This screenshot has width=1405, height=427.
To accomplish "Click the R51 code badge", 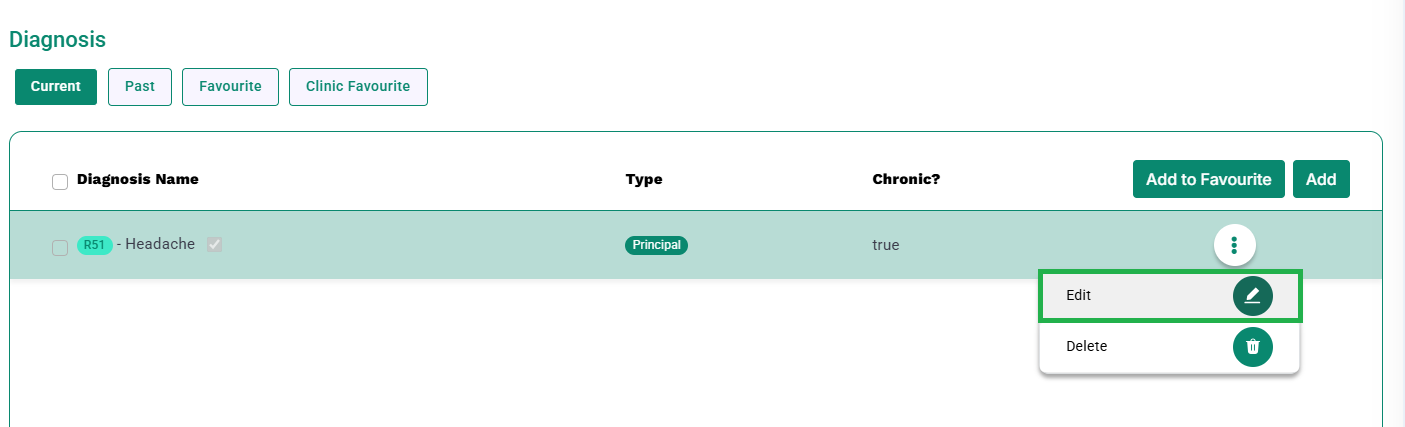I will [x=94, y=245].
